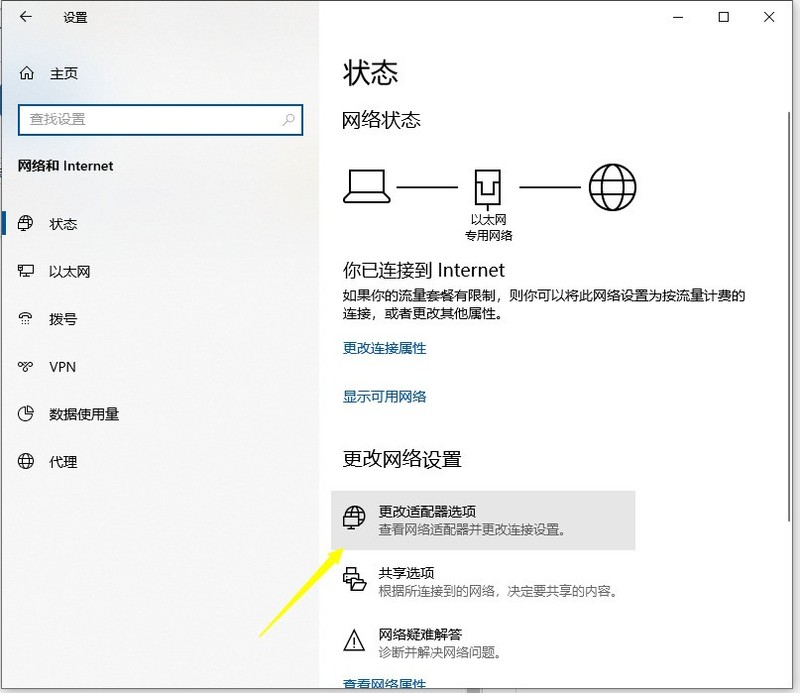The height and width of the screenshot is (693, 800).
Task: Click the data usage (数据使用量) clock icon
Action: [27, 414]
